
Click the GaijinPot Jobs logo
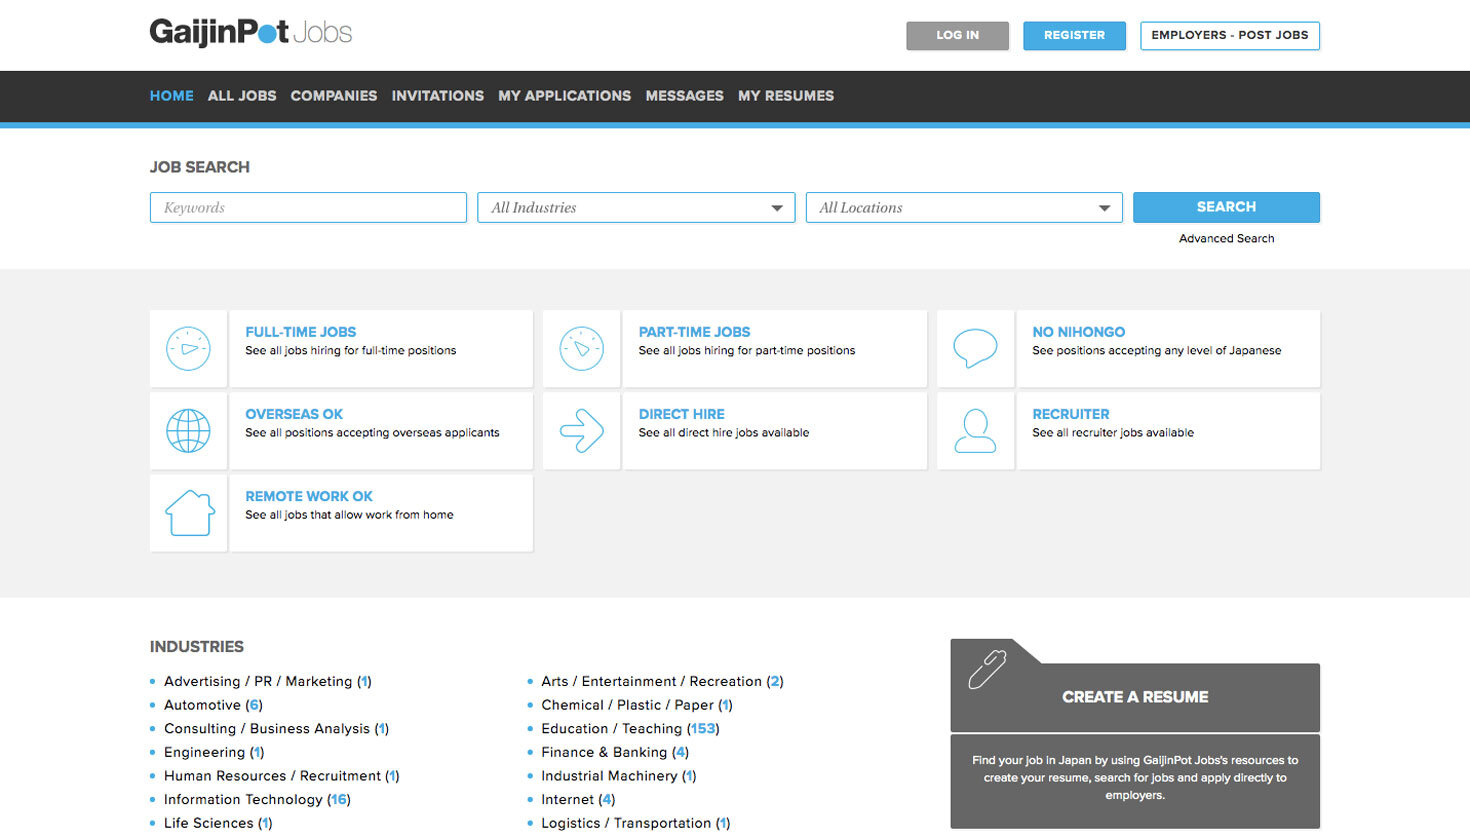coord(251,33)
